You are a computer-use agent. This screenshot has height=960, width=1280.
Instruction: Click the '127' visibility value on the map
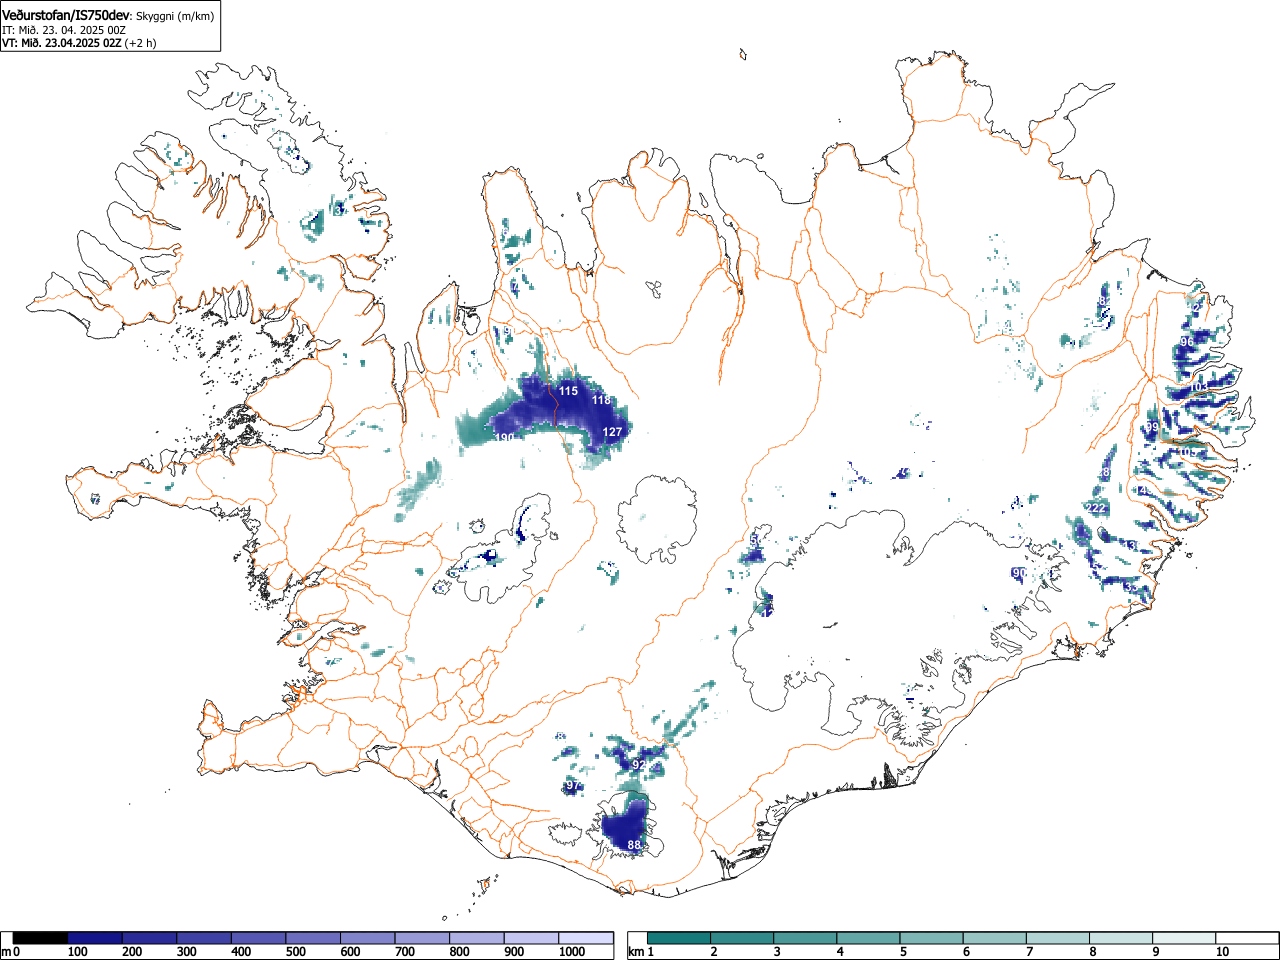tap(612, 432)
